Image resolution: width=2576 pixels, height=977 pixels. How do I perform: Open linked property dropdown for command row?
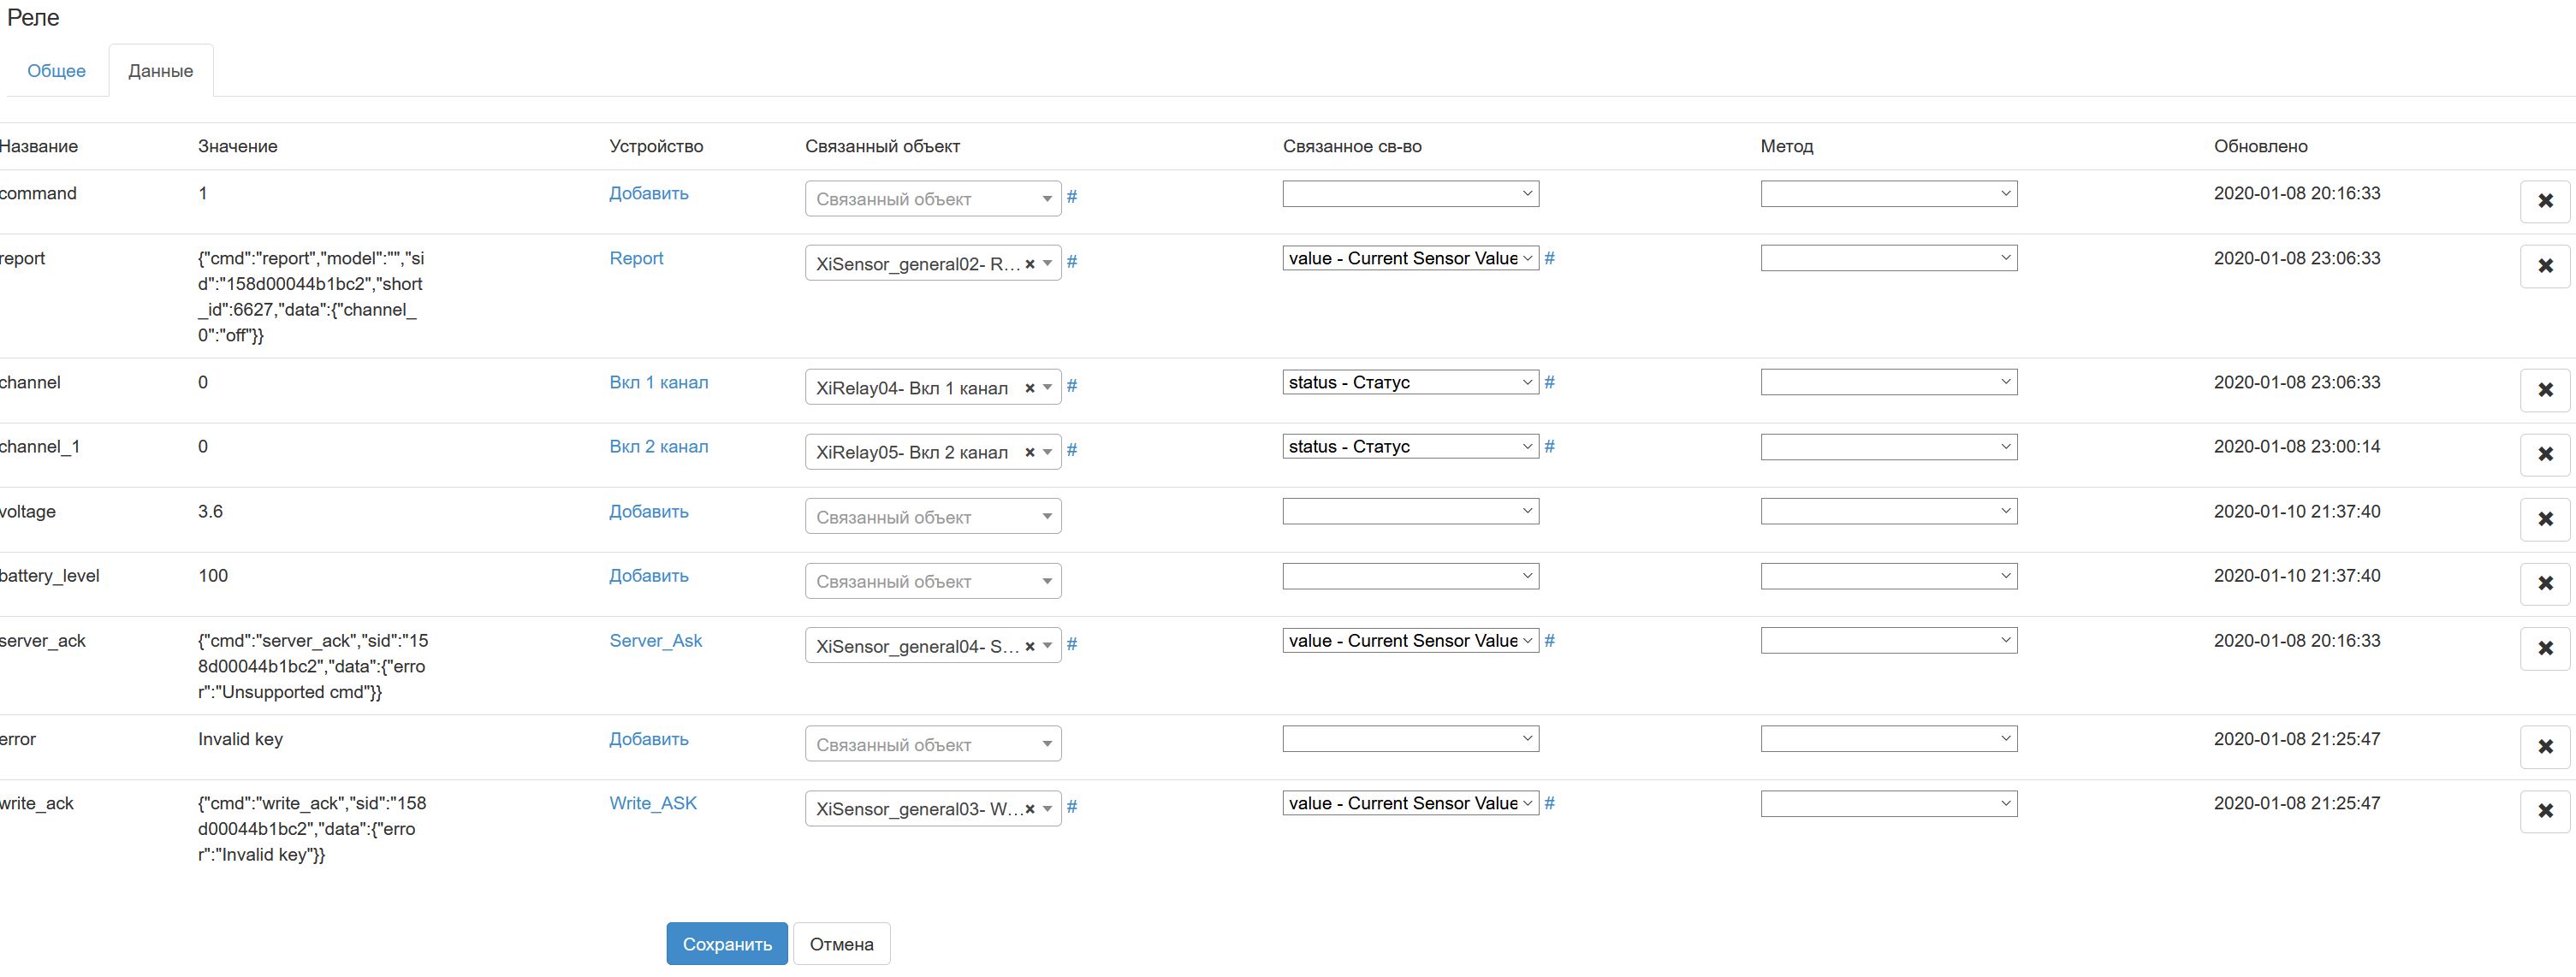coord(1410,194)
